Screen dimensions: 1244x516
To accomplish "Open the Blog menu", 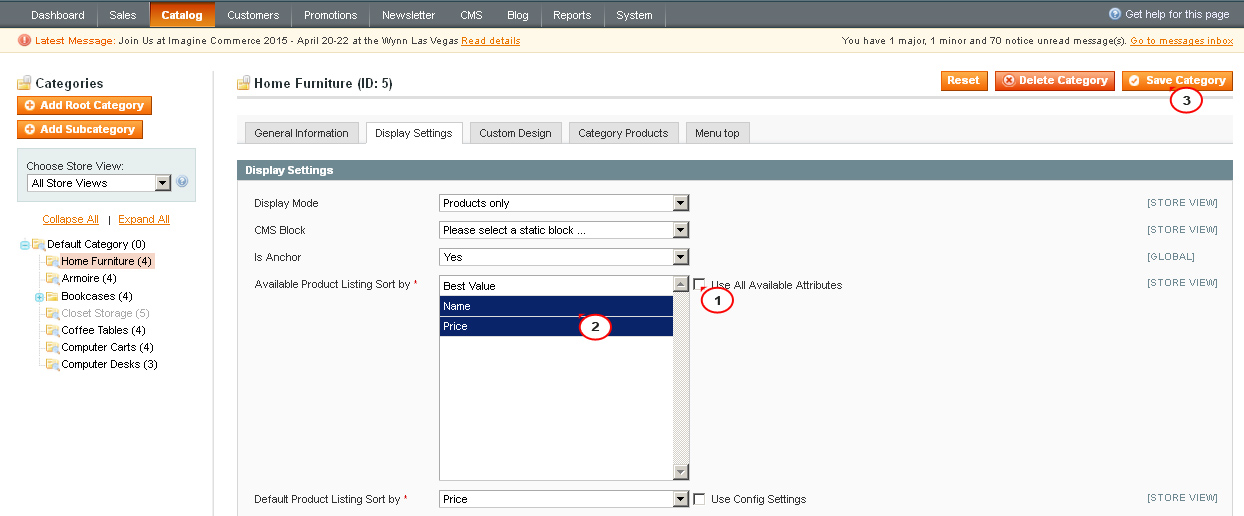I will (518, 15).
